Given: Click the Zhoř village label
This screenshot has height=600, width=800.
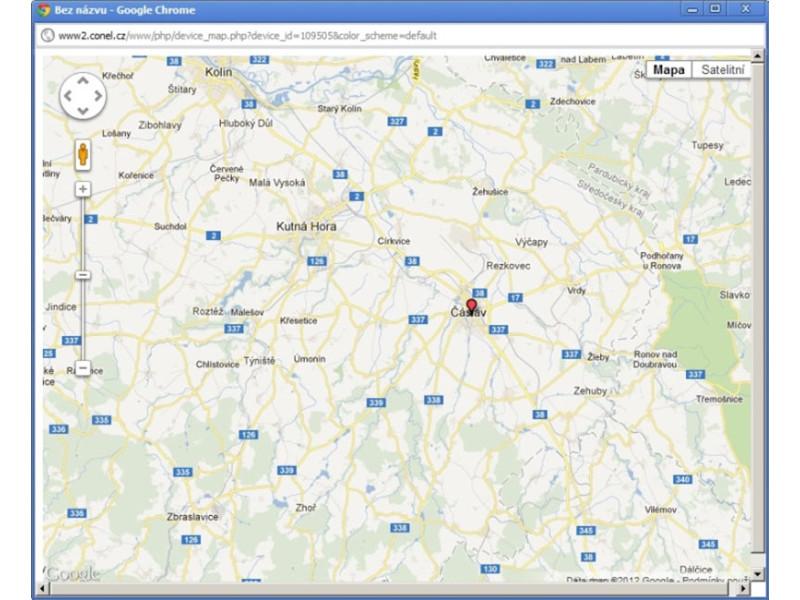Looking at the screenshot, I should pos(306,508).
